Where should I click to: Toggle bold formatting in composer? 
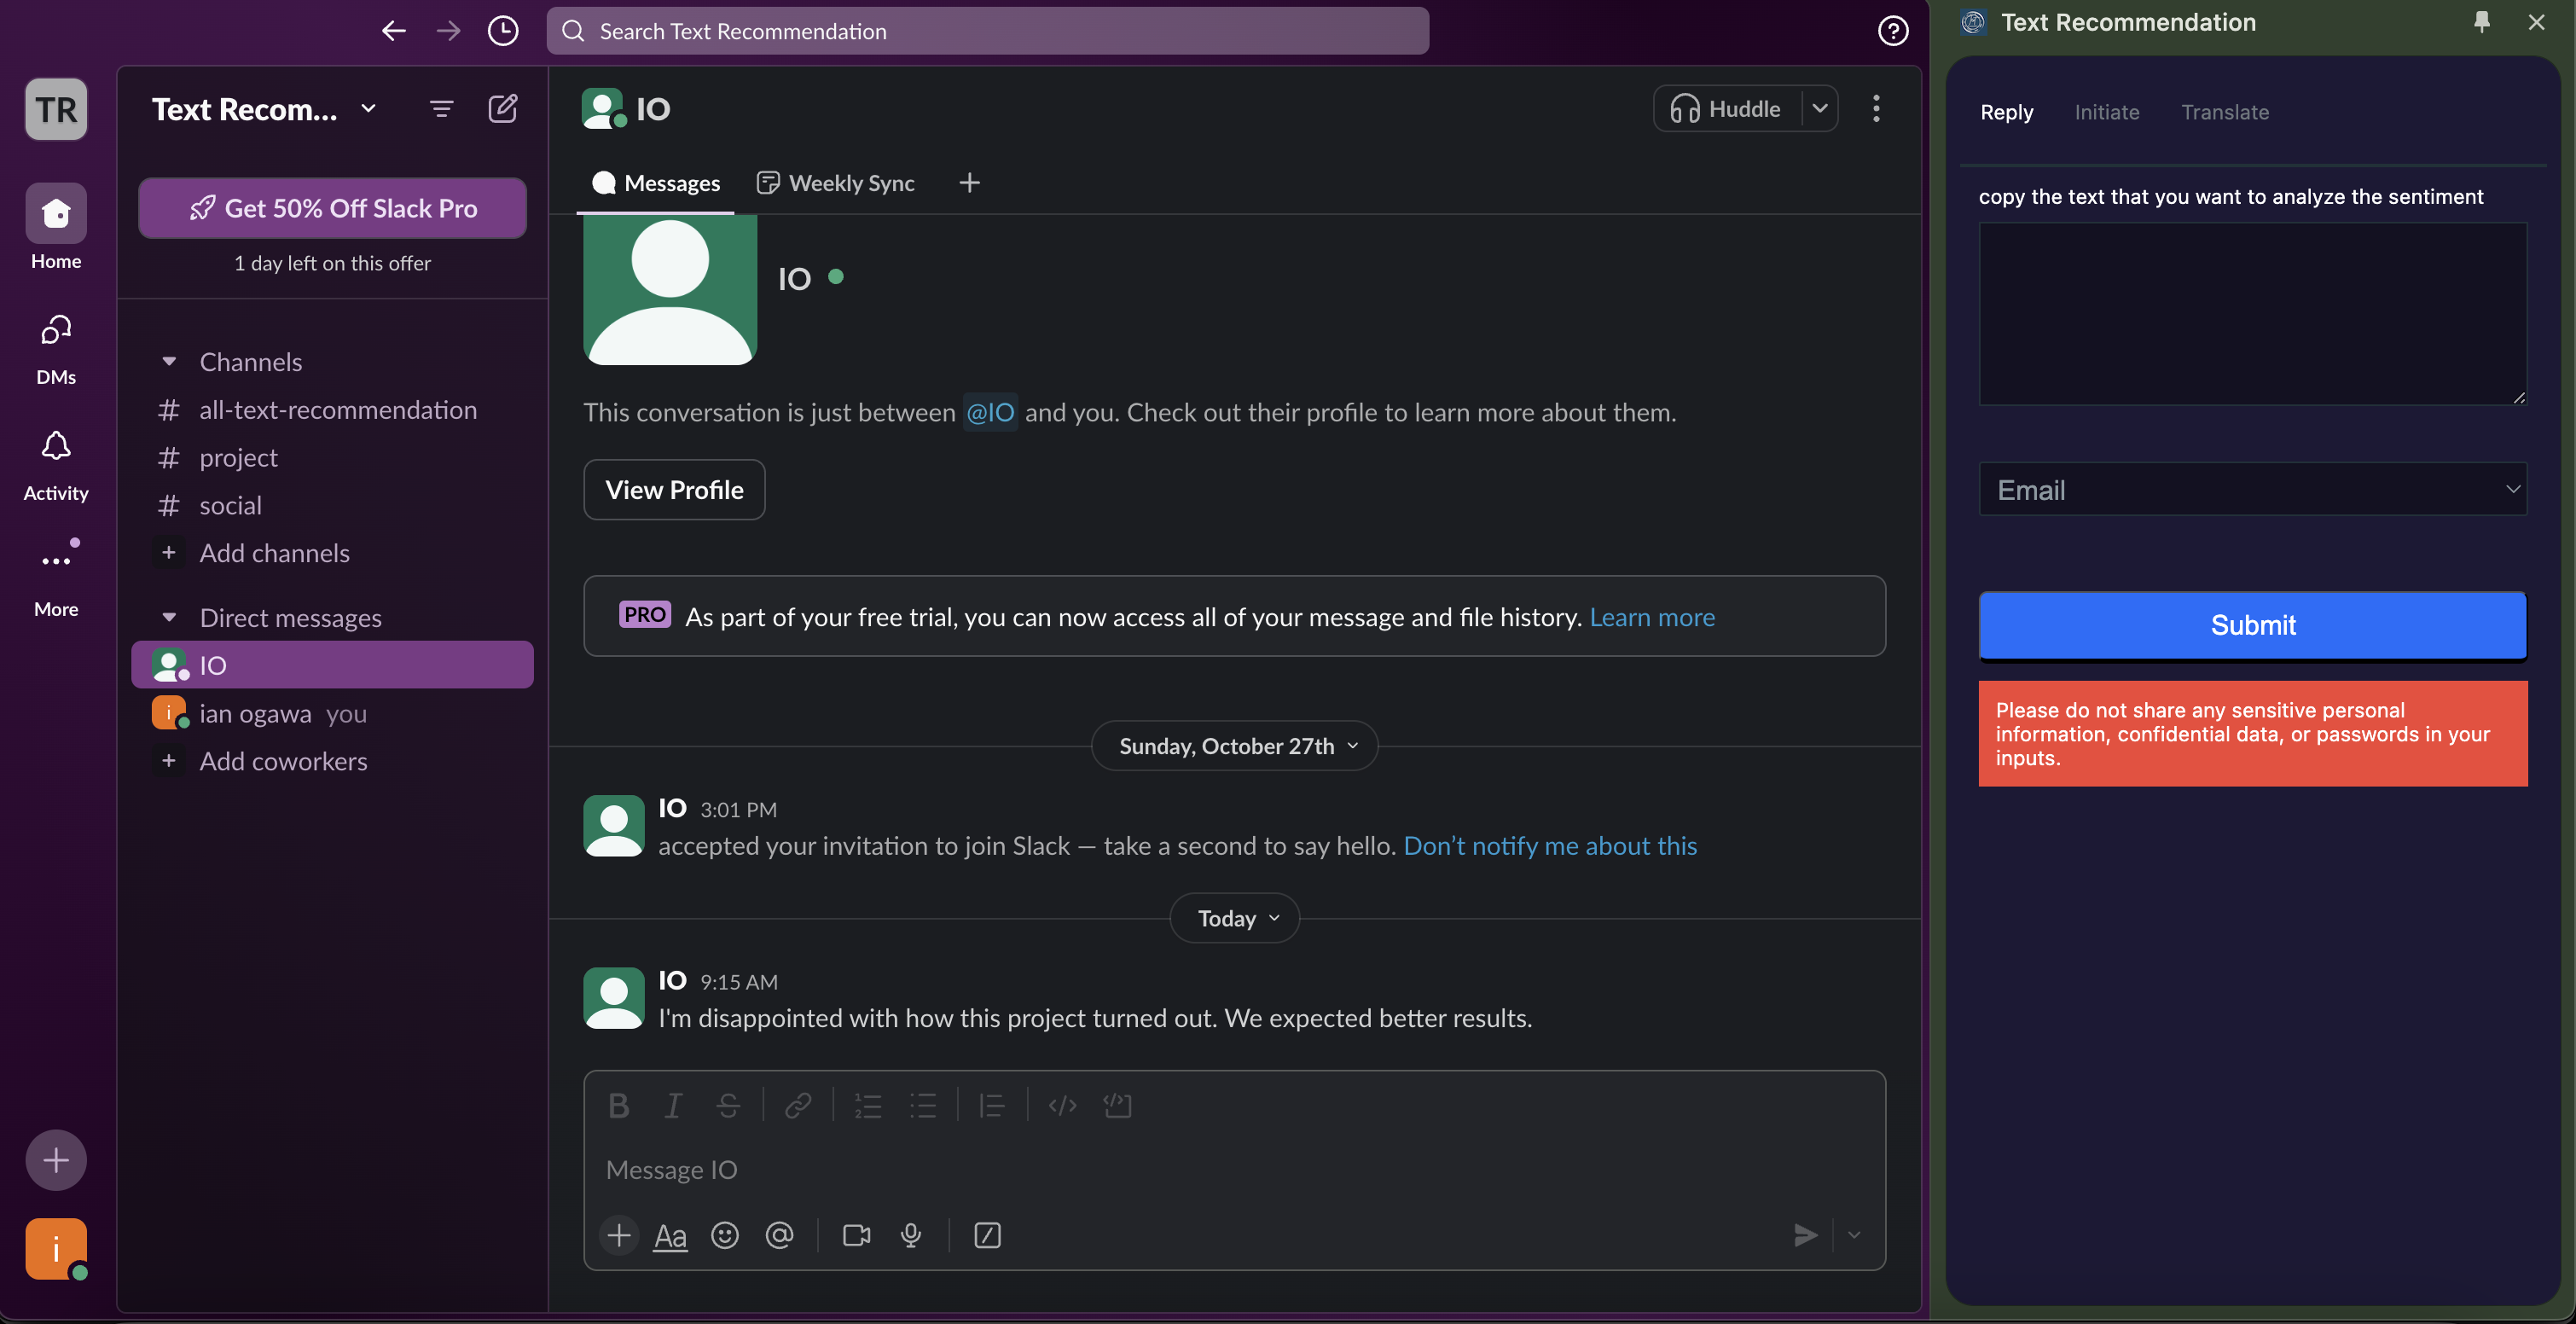point(618,1105)
